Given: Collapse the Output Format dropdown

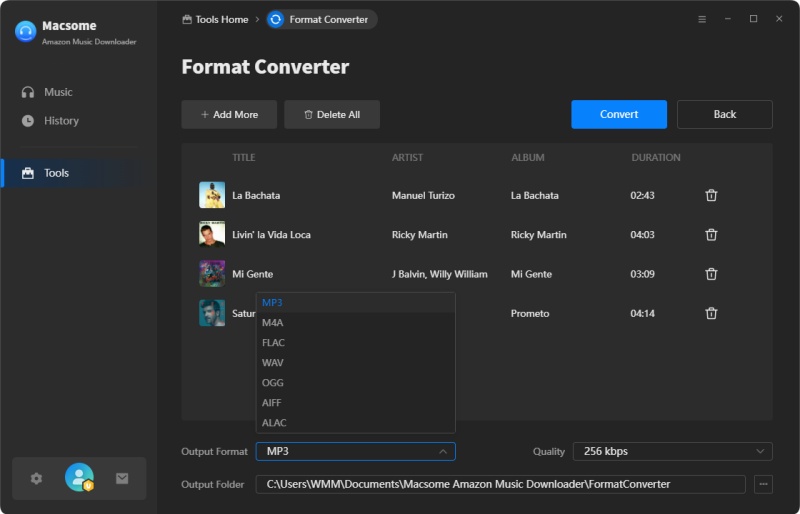Looking at the screenshot, I should point(356,451).
